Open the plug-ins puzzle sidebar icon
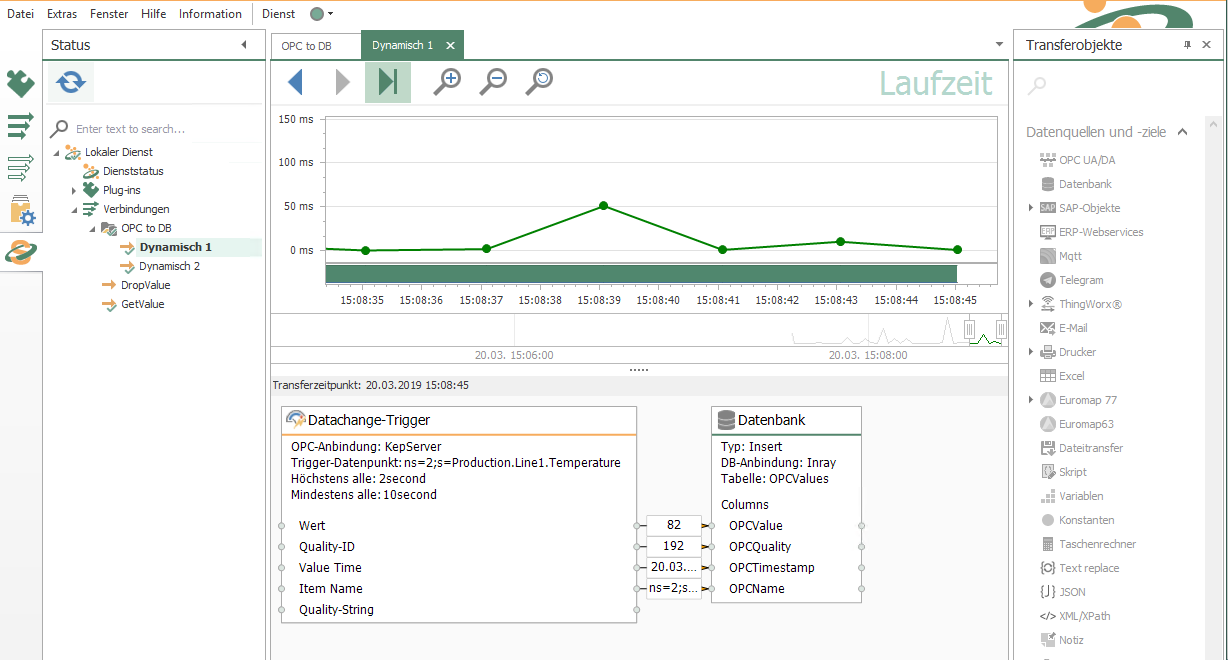 [21, 84]
